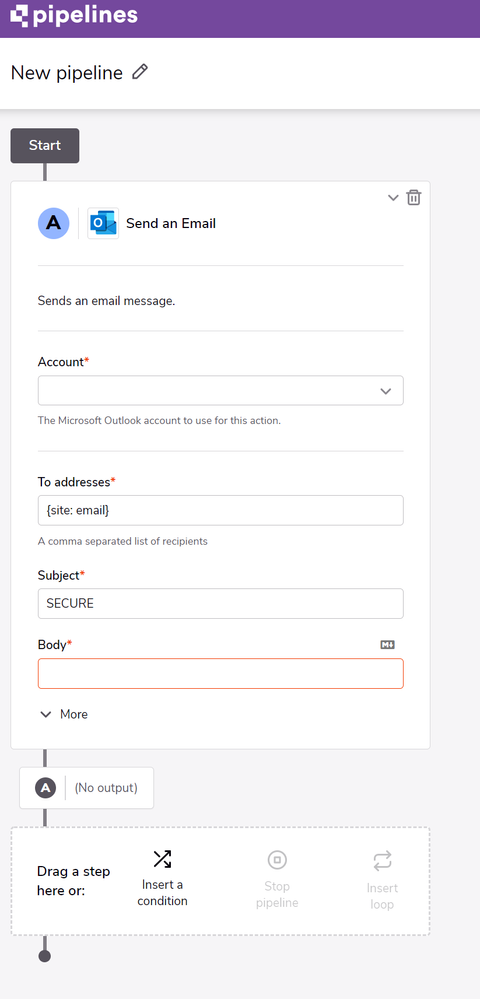The width and height of the screenshot is (480, 999).
Task: Click the pencil icon to rename pipeline
Action: (x=140, y=72)
